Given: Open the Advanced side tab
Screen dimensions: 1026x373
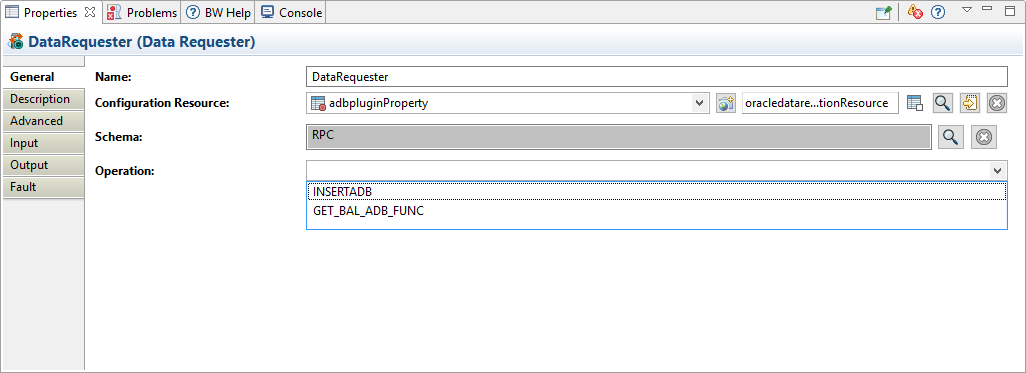Looking at the screenshot, I should (x=43, y=121).
